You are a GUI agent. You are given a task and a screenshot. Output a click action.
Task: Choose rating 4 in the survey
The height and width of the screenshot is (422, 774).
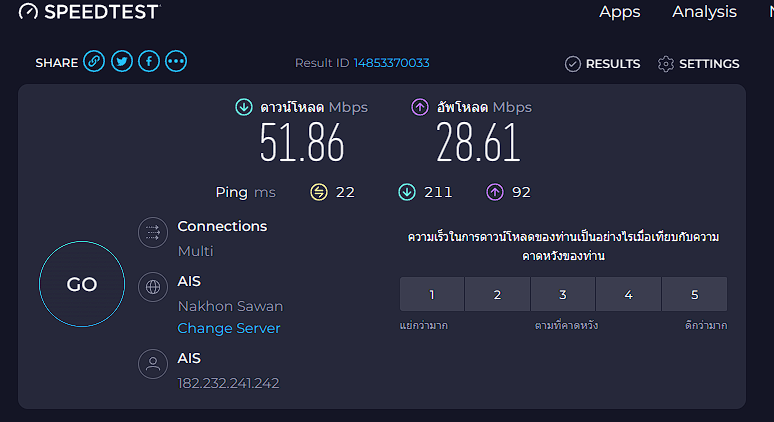coord(628,295)
